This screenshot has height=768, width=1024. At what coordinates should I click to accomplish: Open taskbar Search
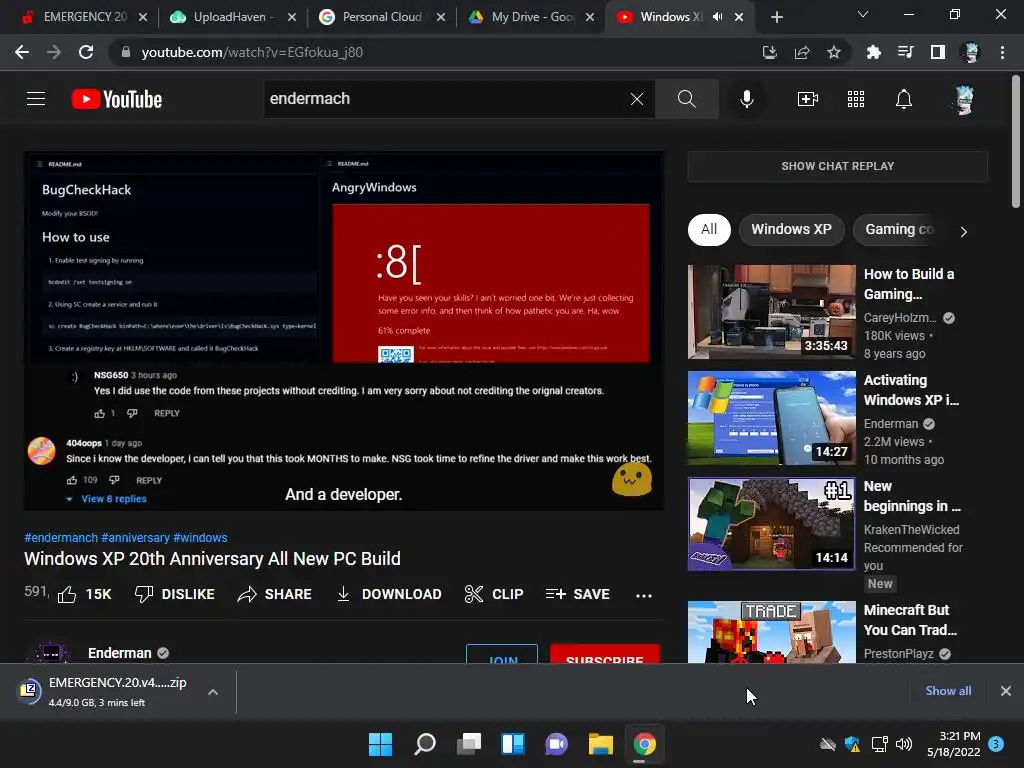tap(424, 744)
